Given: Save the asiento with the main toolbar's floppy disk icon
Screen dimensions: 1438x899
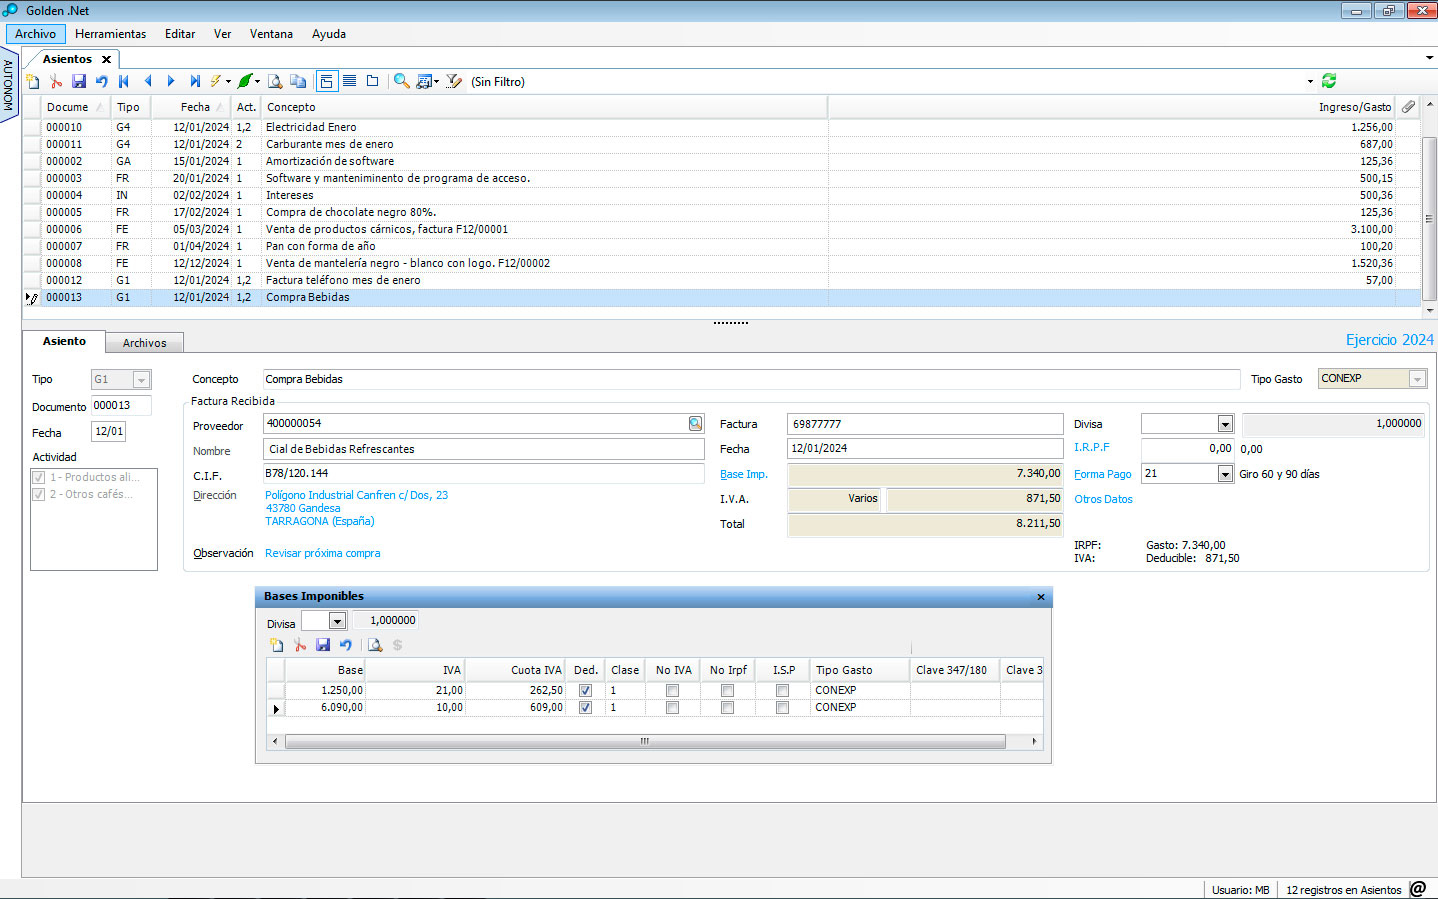Looking at the screenshot, I should coord(79,81).
